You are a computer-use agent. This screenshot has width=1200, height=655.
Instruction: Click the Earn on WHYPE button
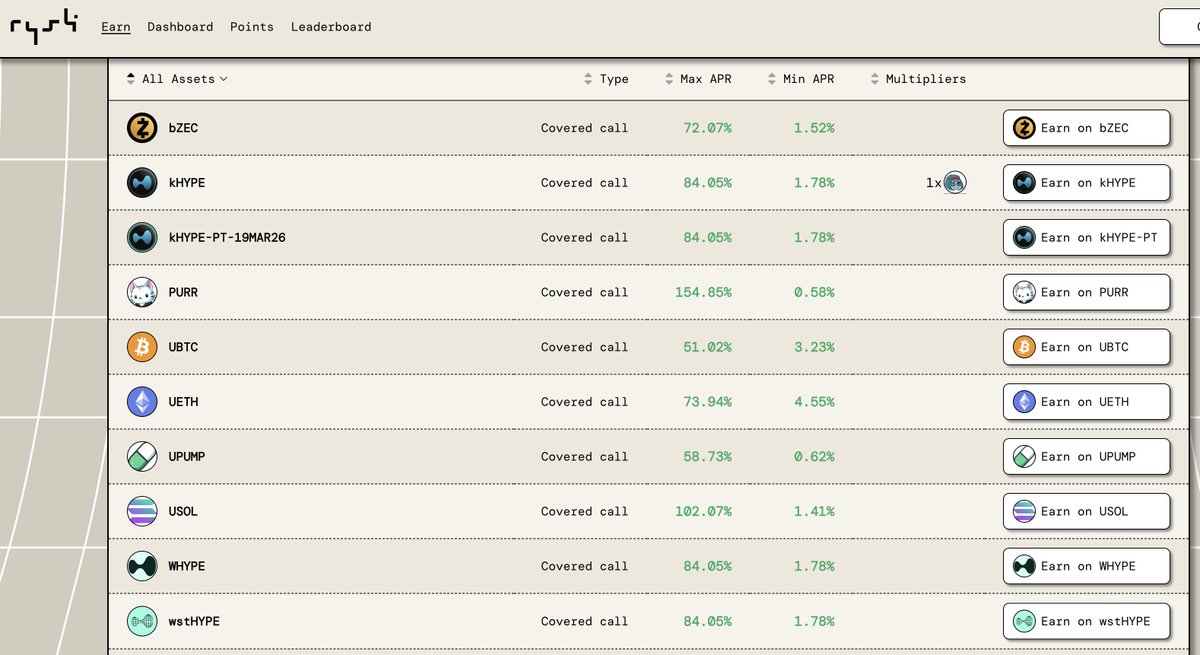tap(1086, 566)
